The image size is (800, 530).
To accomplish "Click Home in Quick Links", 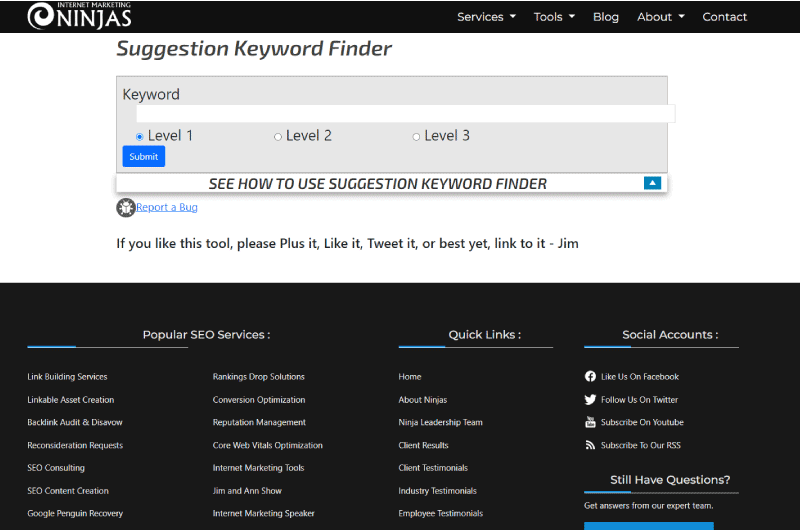I will [x=410, y=376].
